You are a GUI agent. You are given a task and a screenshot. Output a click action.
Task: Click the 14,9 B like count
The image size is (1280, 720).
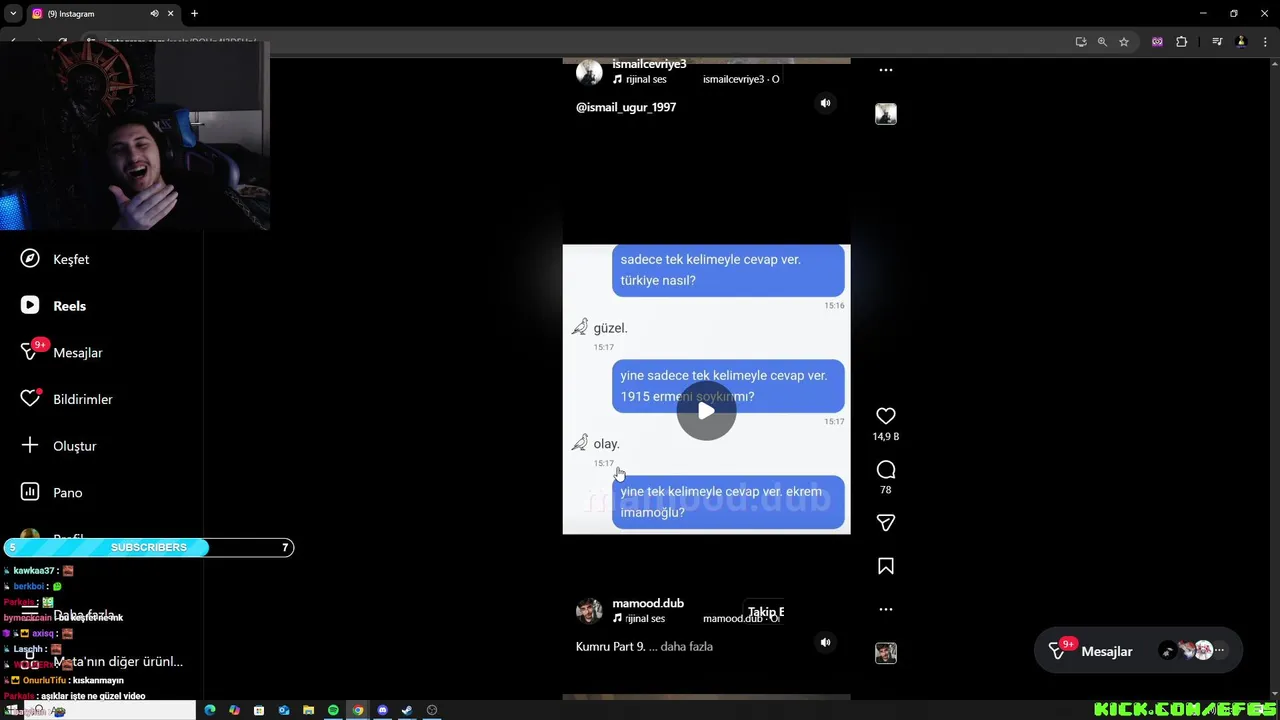pyautogui.click(x=885, y=437)
